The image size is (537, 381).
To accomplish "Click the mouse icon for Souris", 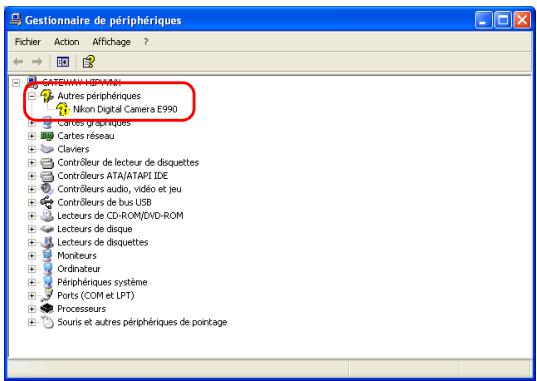I will tap(48, 322).
